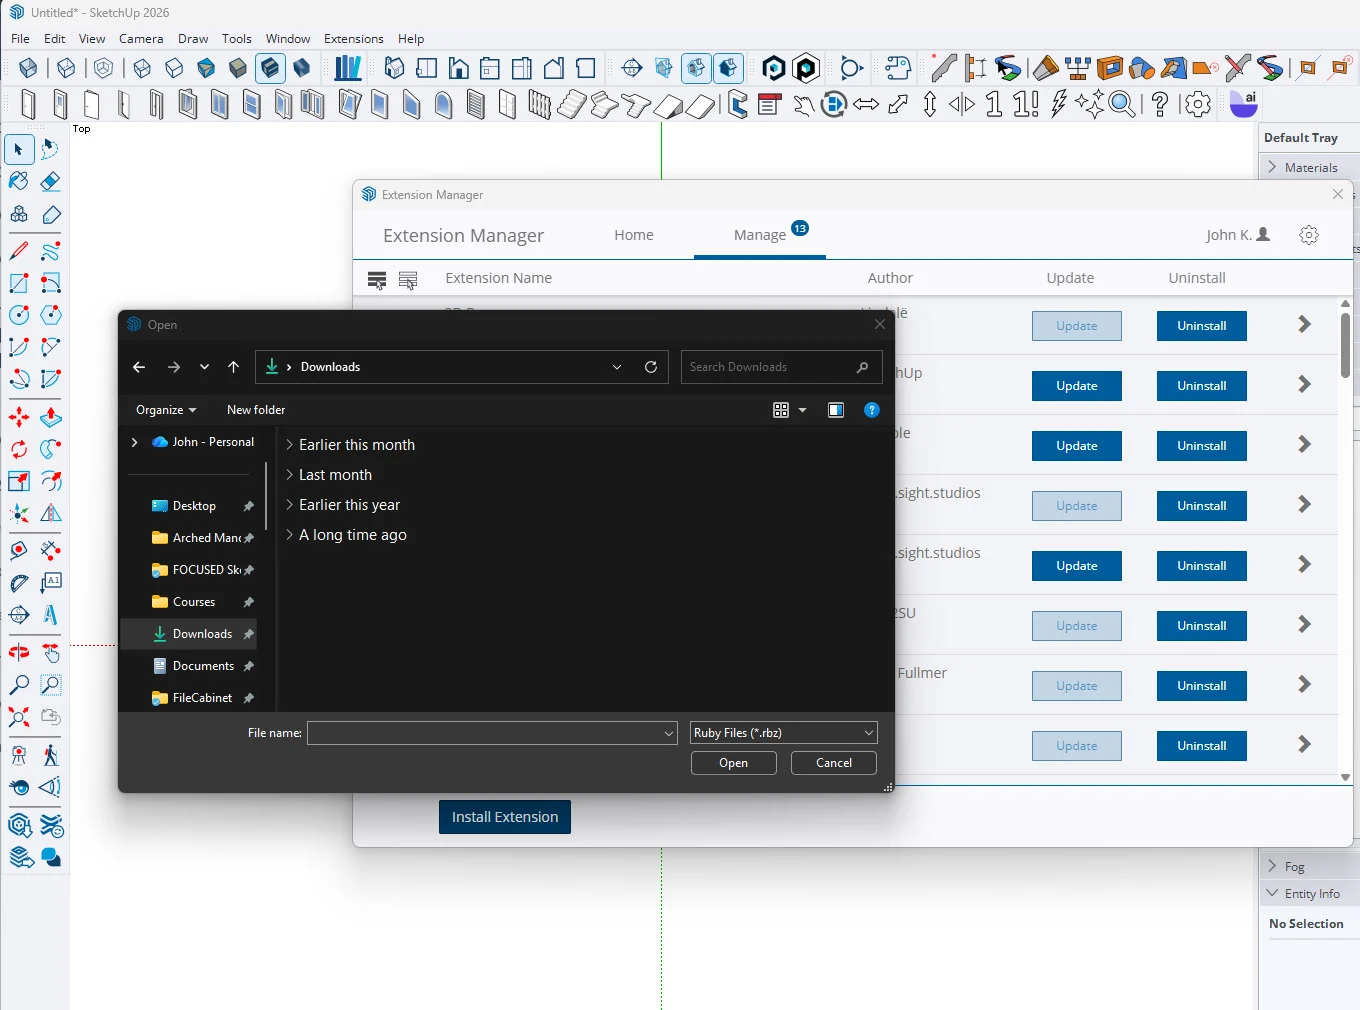
Task: Choose the Lasso Select tool
Action: pos(50,149)
